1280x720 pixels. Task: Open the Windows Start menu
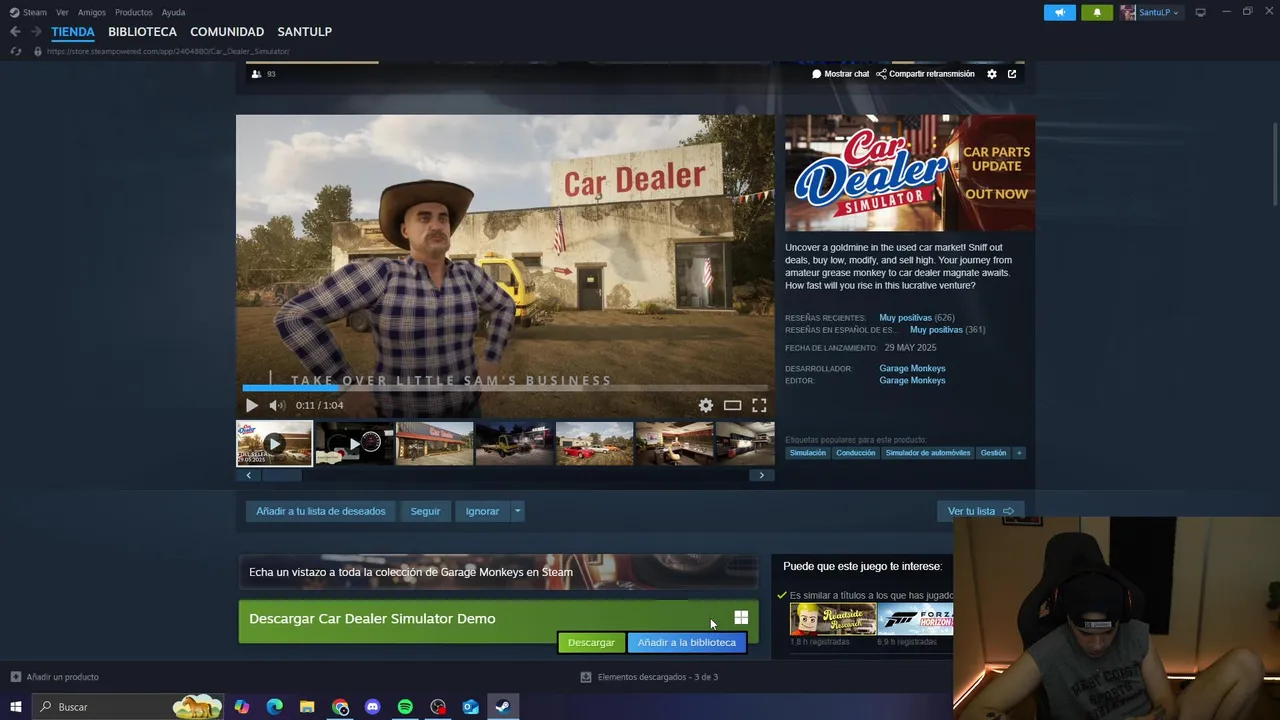pyautogui.click(x=15, y=707)
